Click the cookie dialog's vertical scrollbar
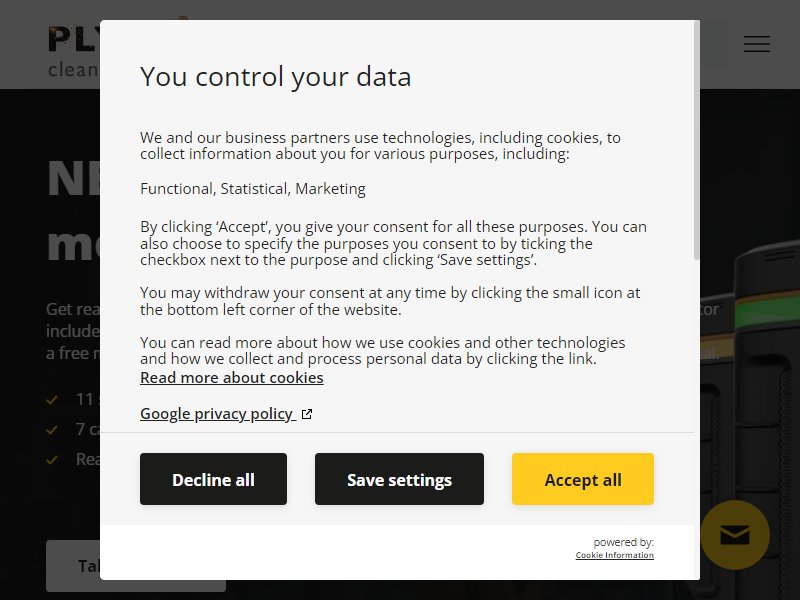The image size is (800, 600). [x=696, y=140]
